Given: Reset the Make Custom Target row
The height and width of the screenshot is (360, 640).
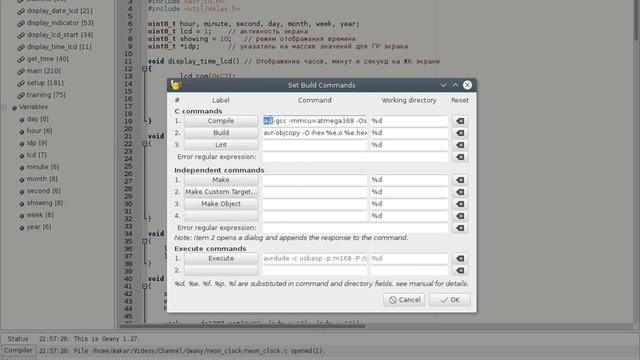Looking at the screenshot, I should click(460, 192).
